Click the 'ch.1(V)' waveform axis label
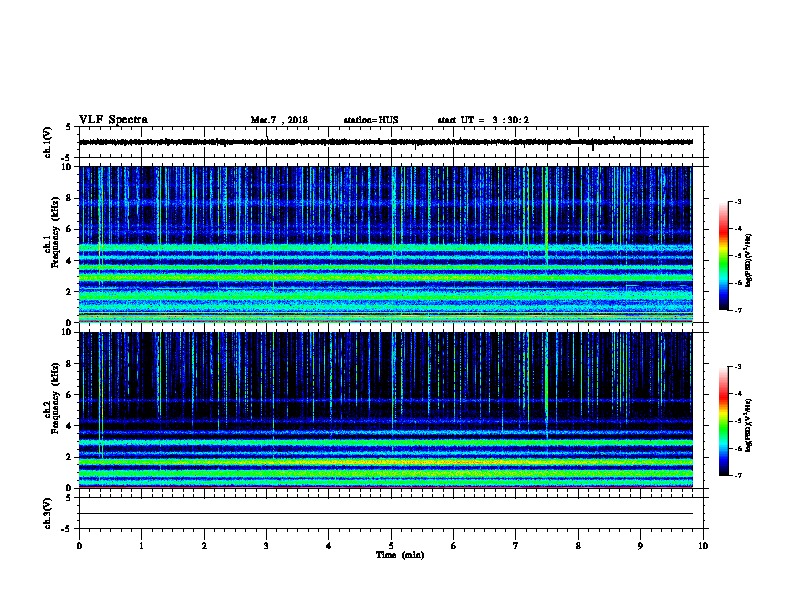 tap(48, 142)
